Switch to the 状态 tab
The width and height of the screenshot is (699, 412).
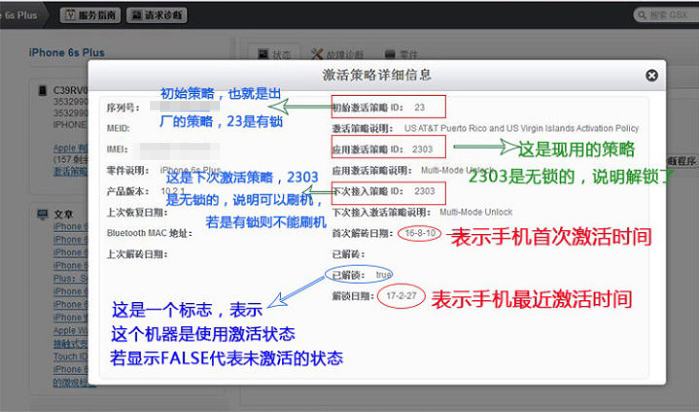pos(275,54)
